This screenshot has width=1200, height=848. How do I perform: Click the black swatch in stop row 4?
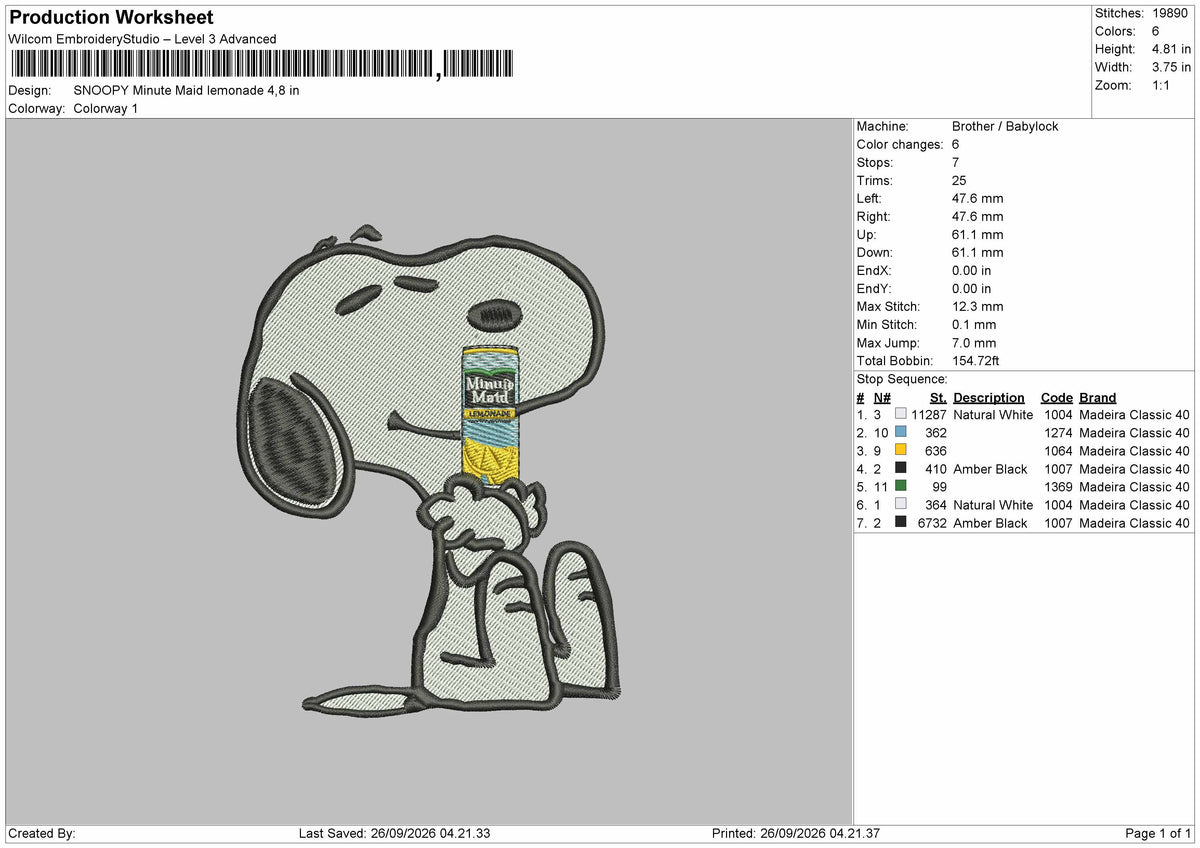[901, 468]
